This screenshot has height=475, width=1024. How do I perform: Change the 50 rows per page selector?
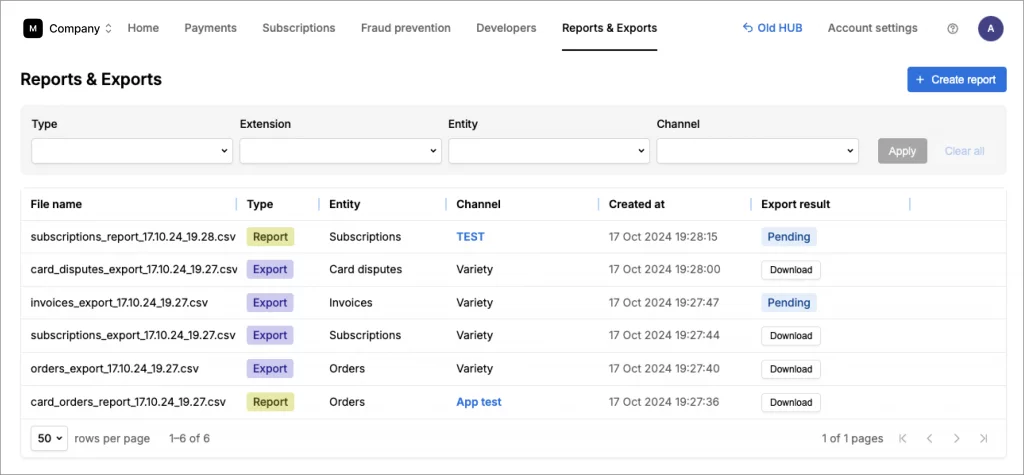(49, 438)
